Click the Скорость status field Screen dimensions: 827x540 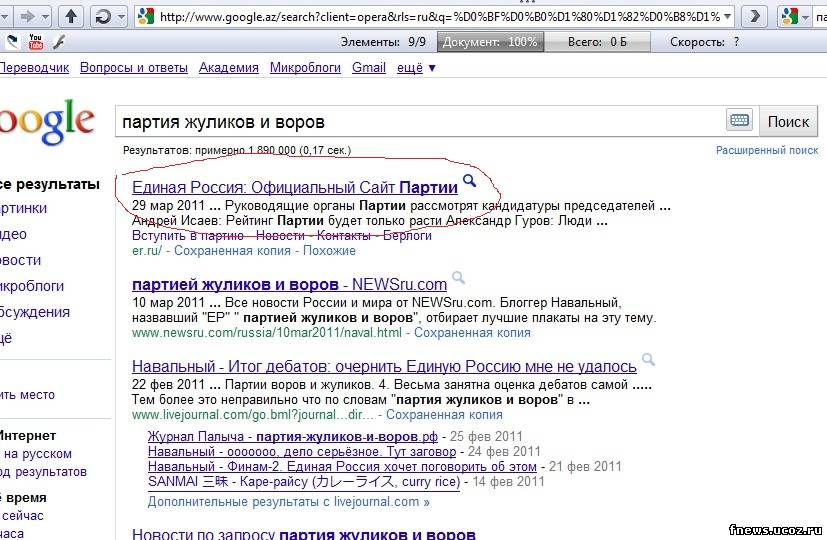tap(704, 42)
